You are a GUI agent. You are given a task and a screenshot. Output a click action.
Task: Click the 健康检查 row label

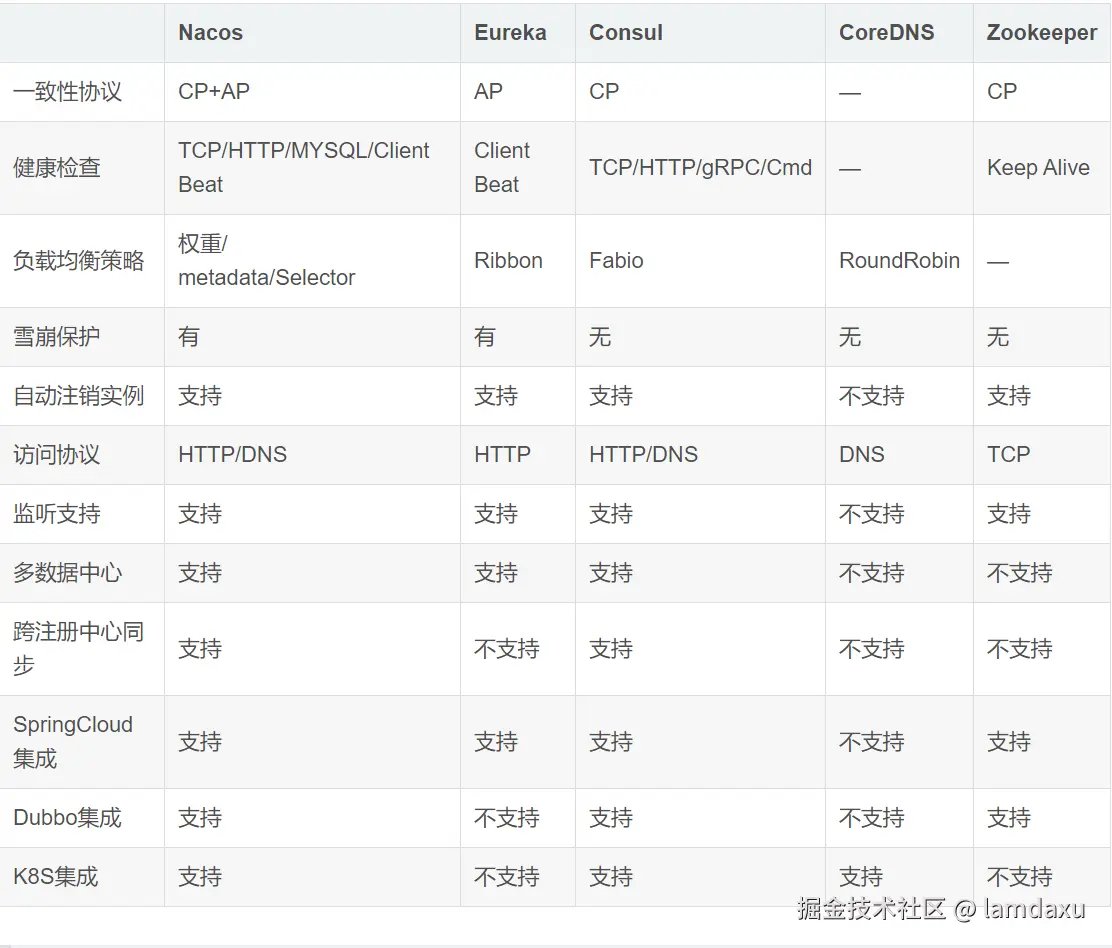[57, 168]
